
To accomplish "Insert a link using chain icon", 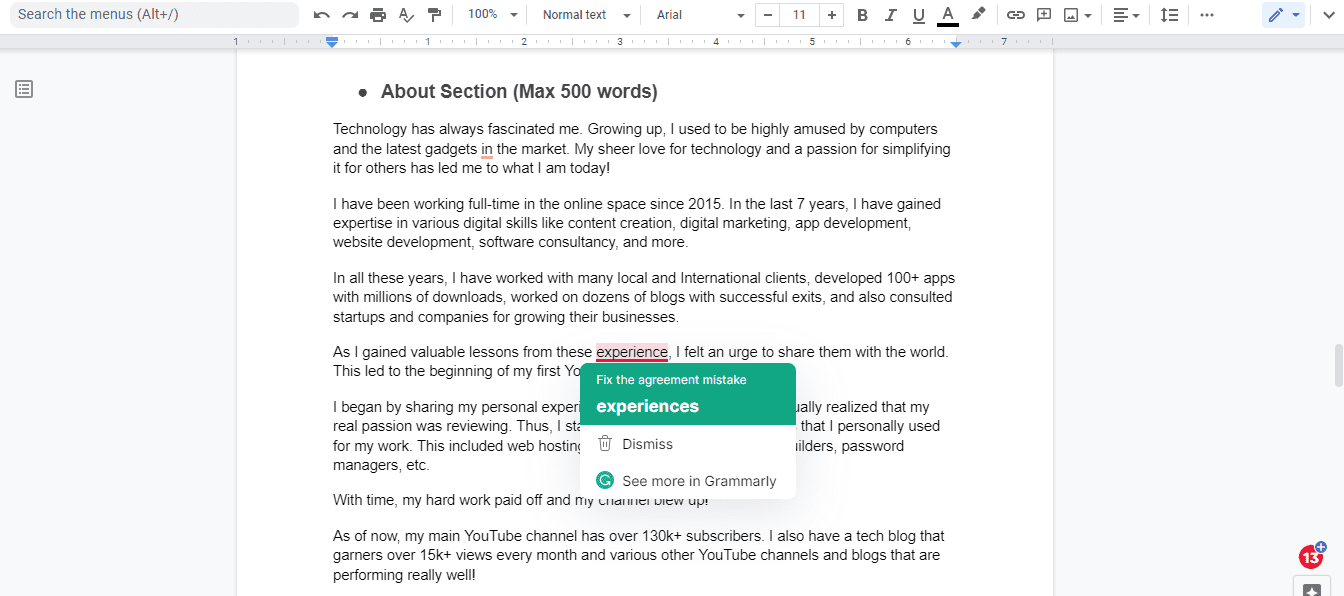I will click(x=1015, y=15).
